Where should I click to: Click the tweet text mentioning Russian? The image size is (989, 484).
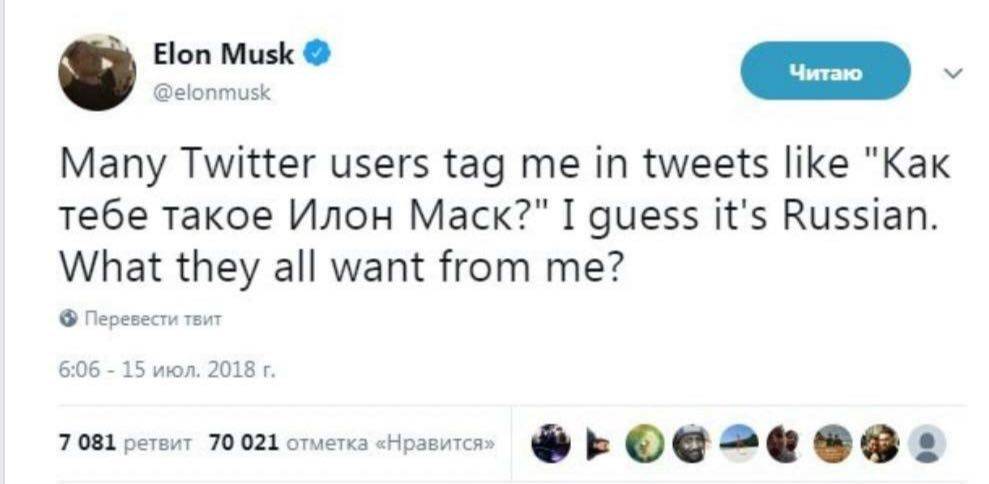click(x=505, y=218)
